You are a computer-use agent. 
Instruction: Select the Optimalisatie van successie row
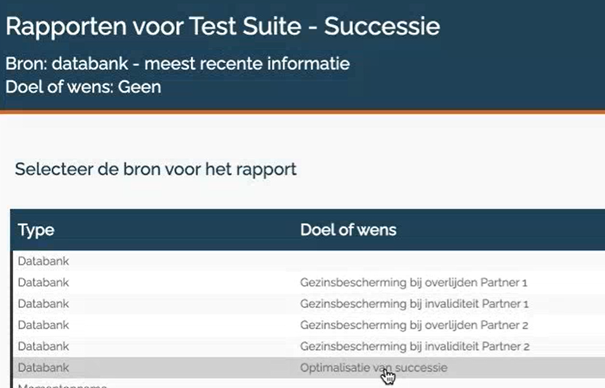tap(309, 368)
